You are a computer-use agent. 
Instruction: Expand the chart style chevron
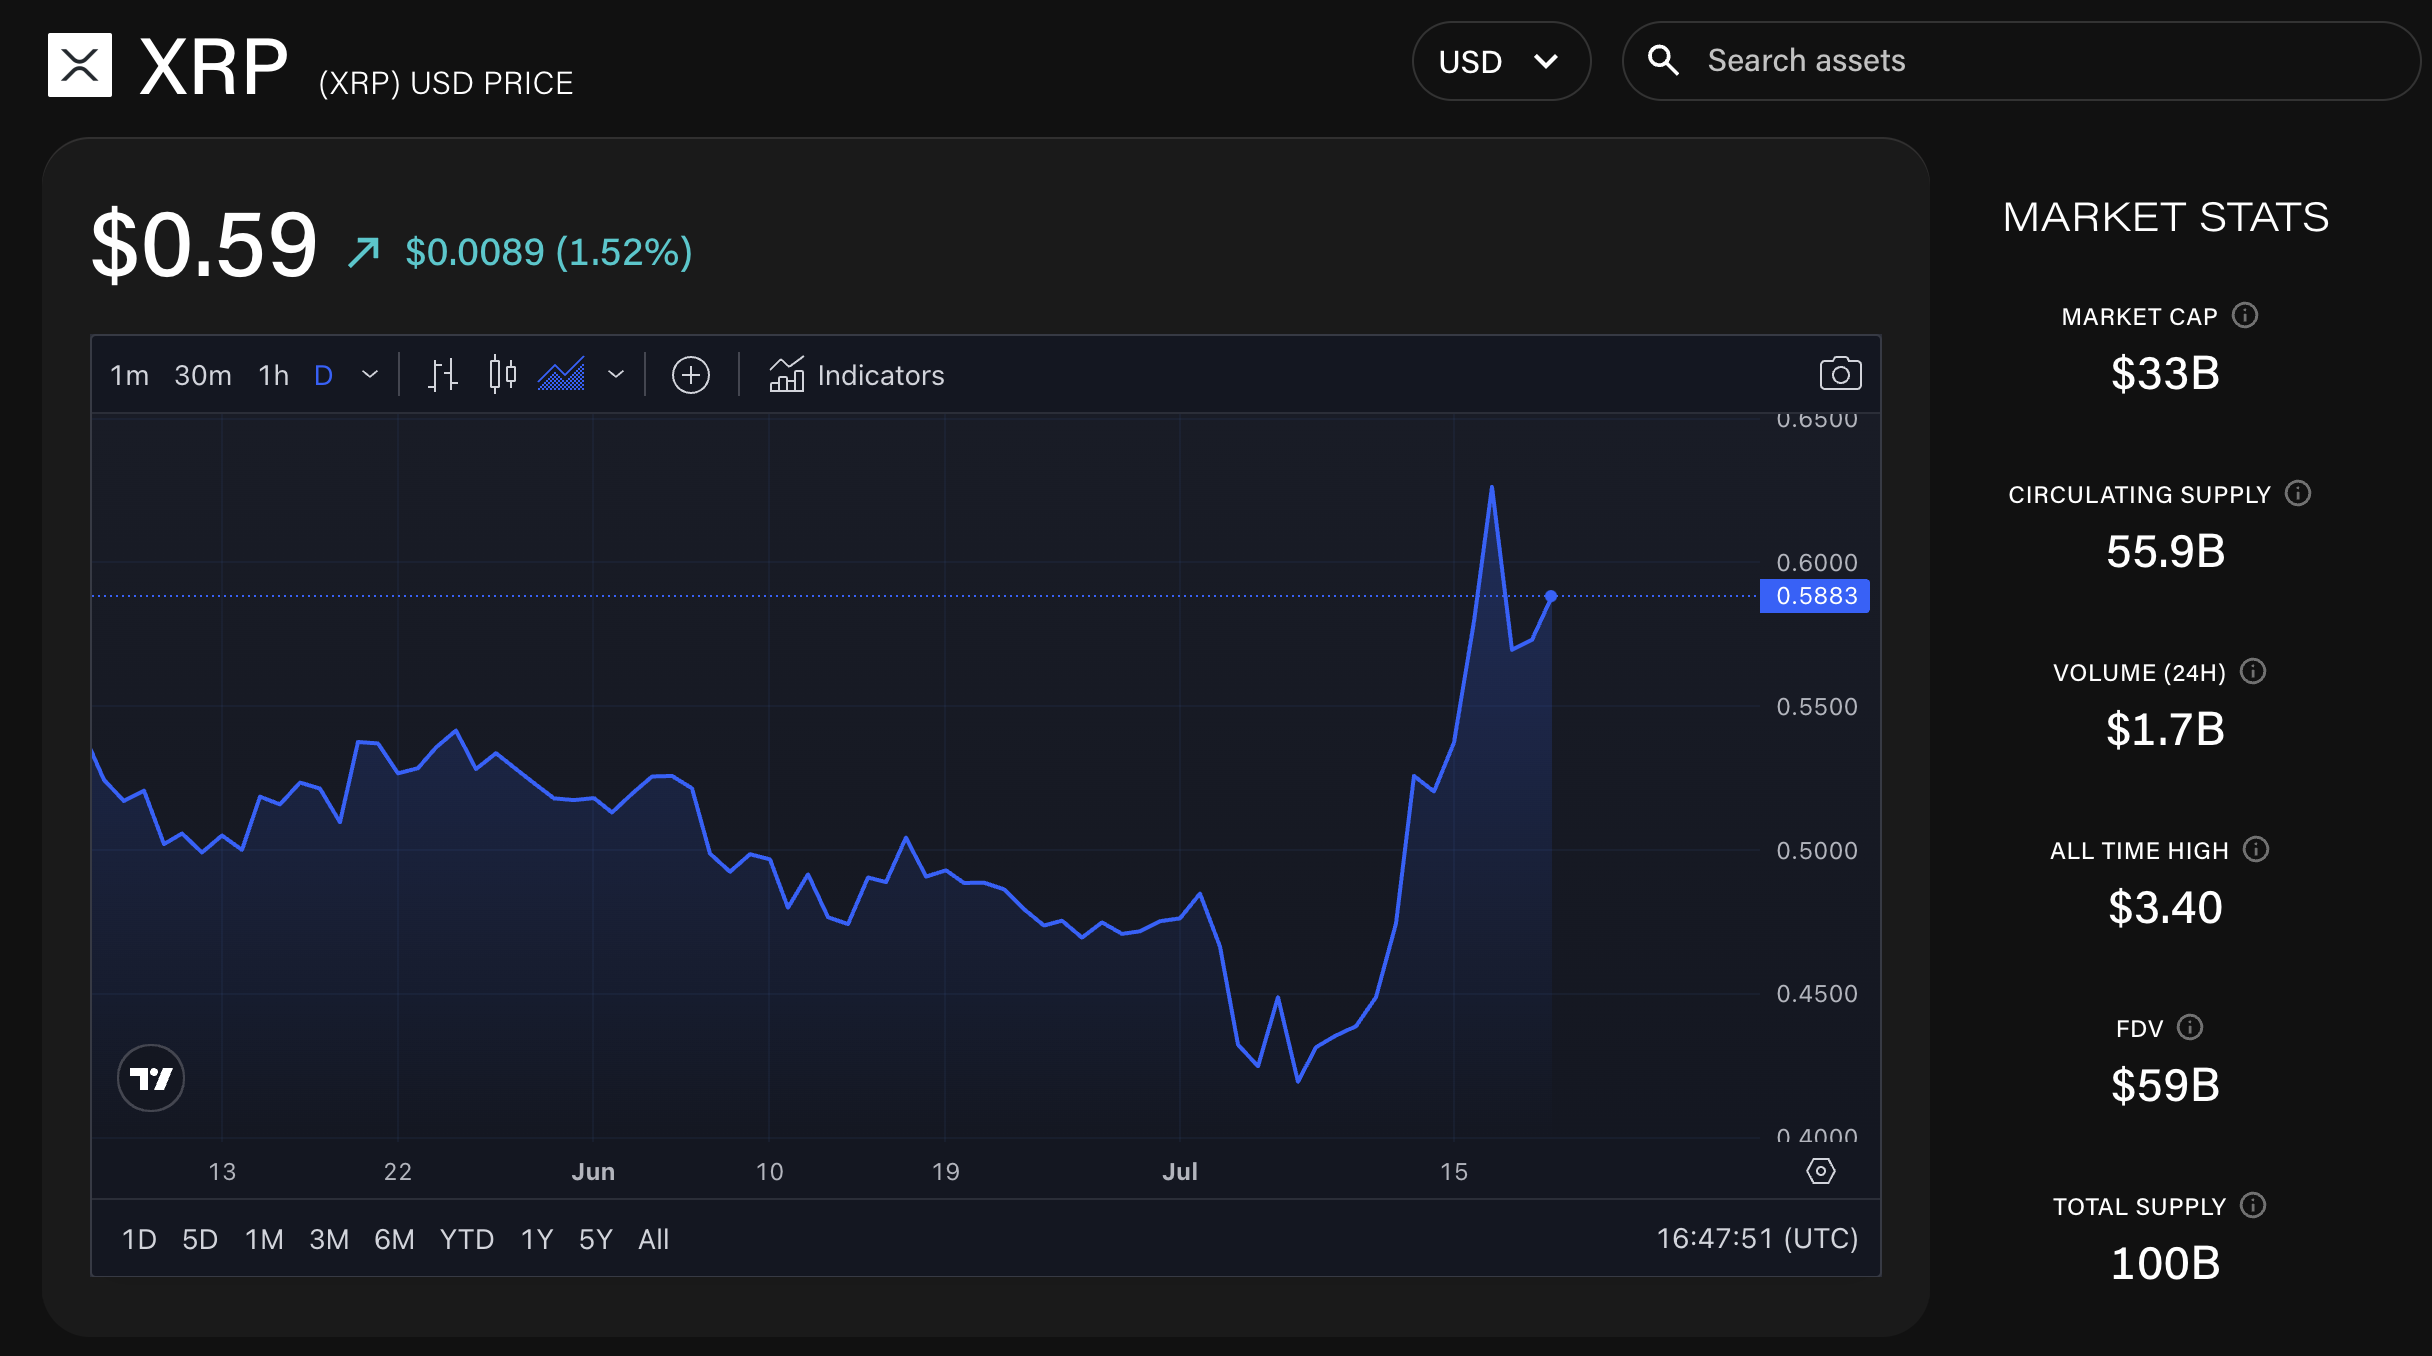pyautogui.click(x=616, y=375)
